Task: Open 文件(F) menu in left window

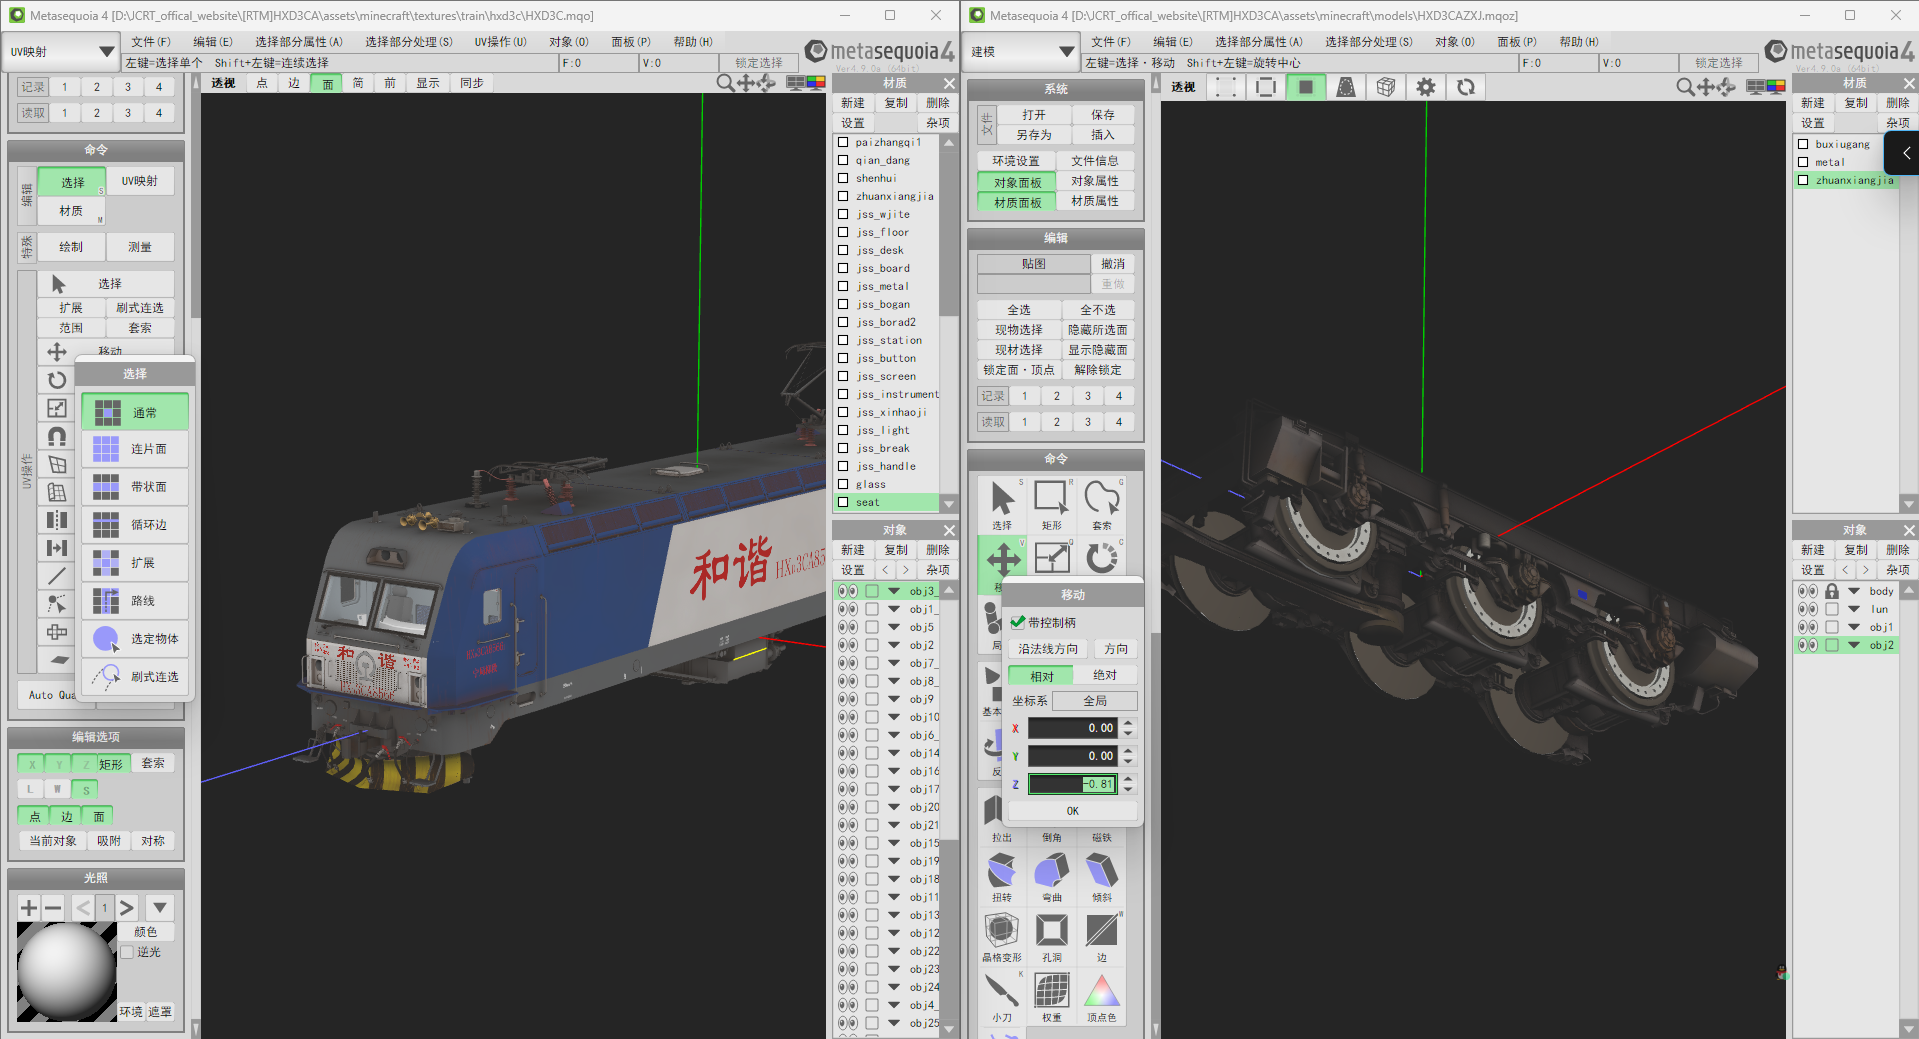Action: (151, 42)
